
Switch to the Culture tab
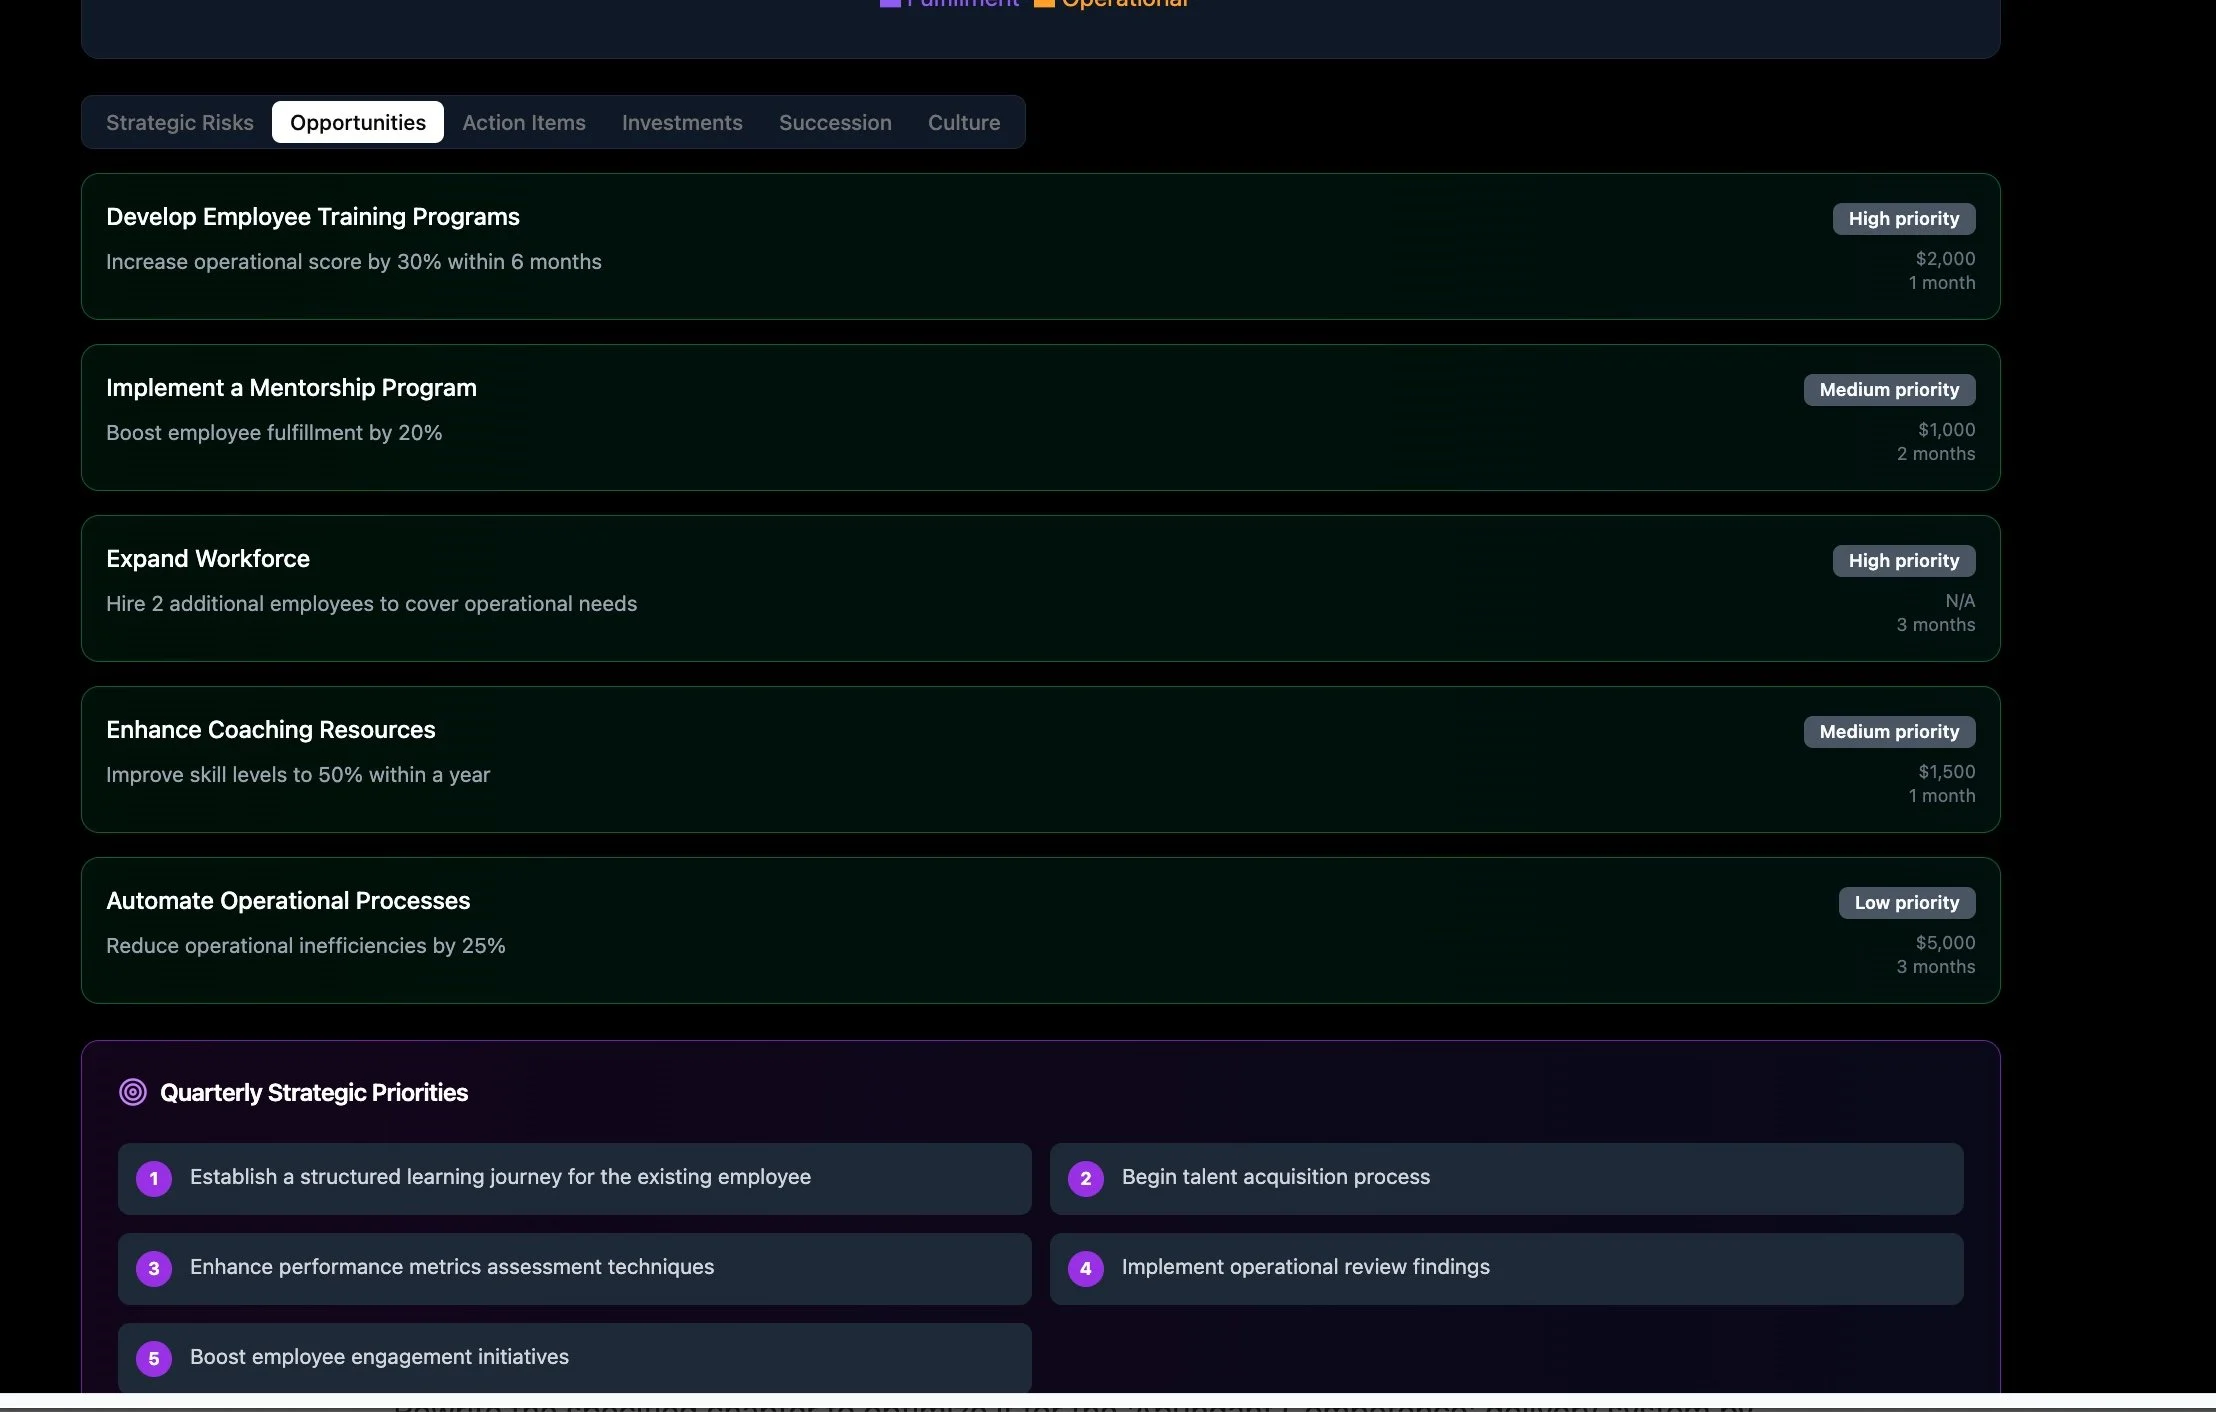[x=964, y=122]
